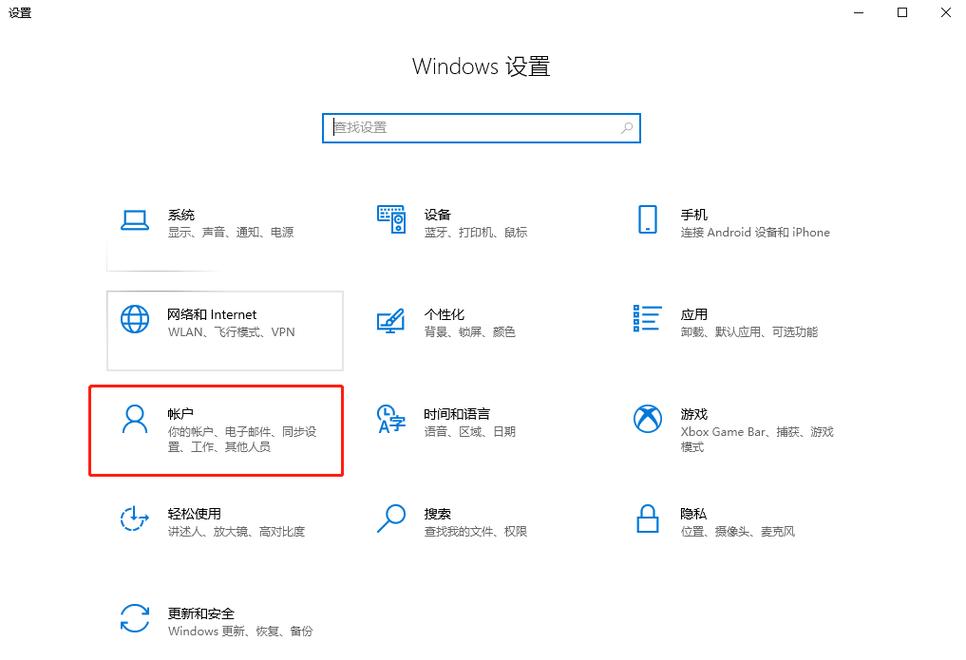Screen dimensions: 966x660
Task: Select the 搜索 category title
Action: point(437,513)
